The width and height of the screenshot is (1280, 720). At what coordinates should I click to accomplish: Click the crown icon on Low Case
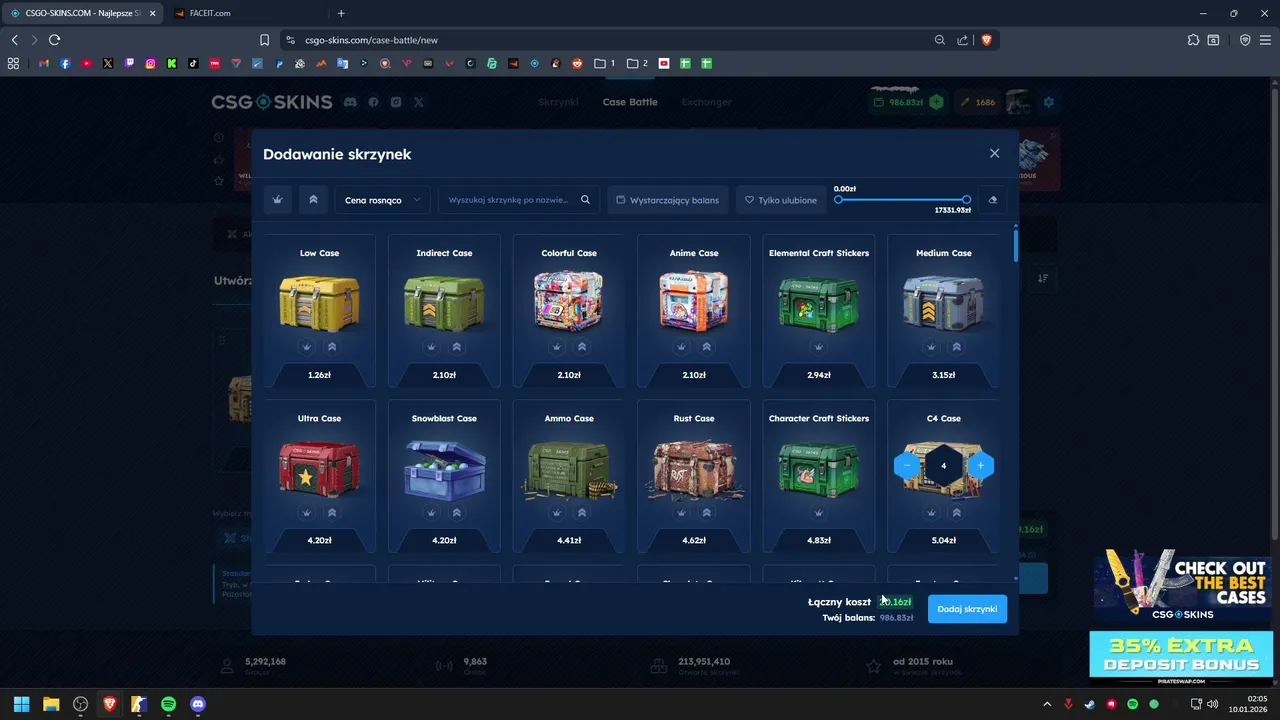(307, 347)
